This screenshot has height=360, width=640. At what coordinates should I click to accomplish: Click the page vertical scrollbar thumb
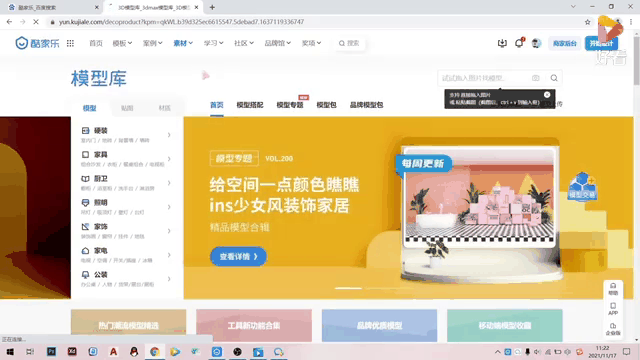point(636,60)
